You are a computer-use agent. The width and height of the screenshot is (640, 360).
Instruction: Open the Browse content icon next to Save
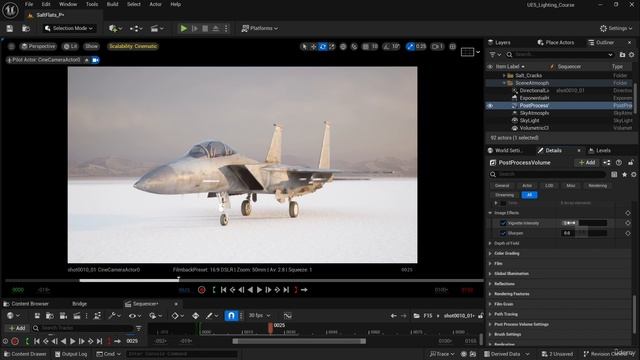(x=26, y=28)
